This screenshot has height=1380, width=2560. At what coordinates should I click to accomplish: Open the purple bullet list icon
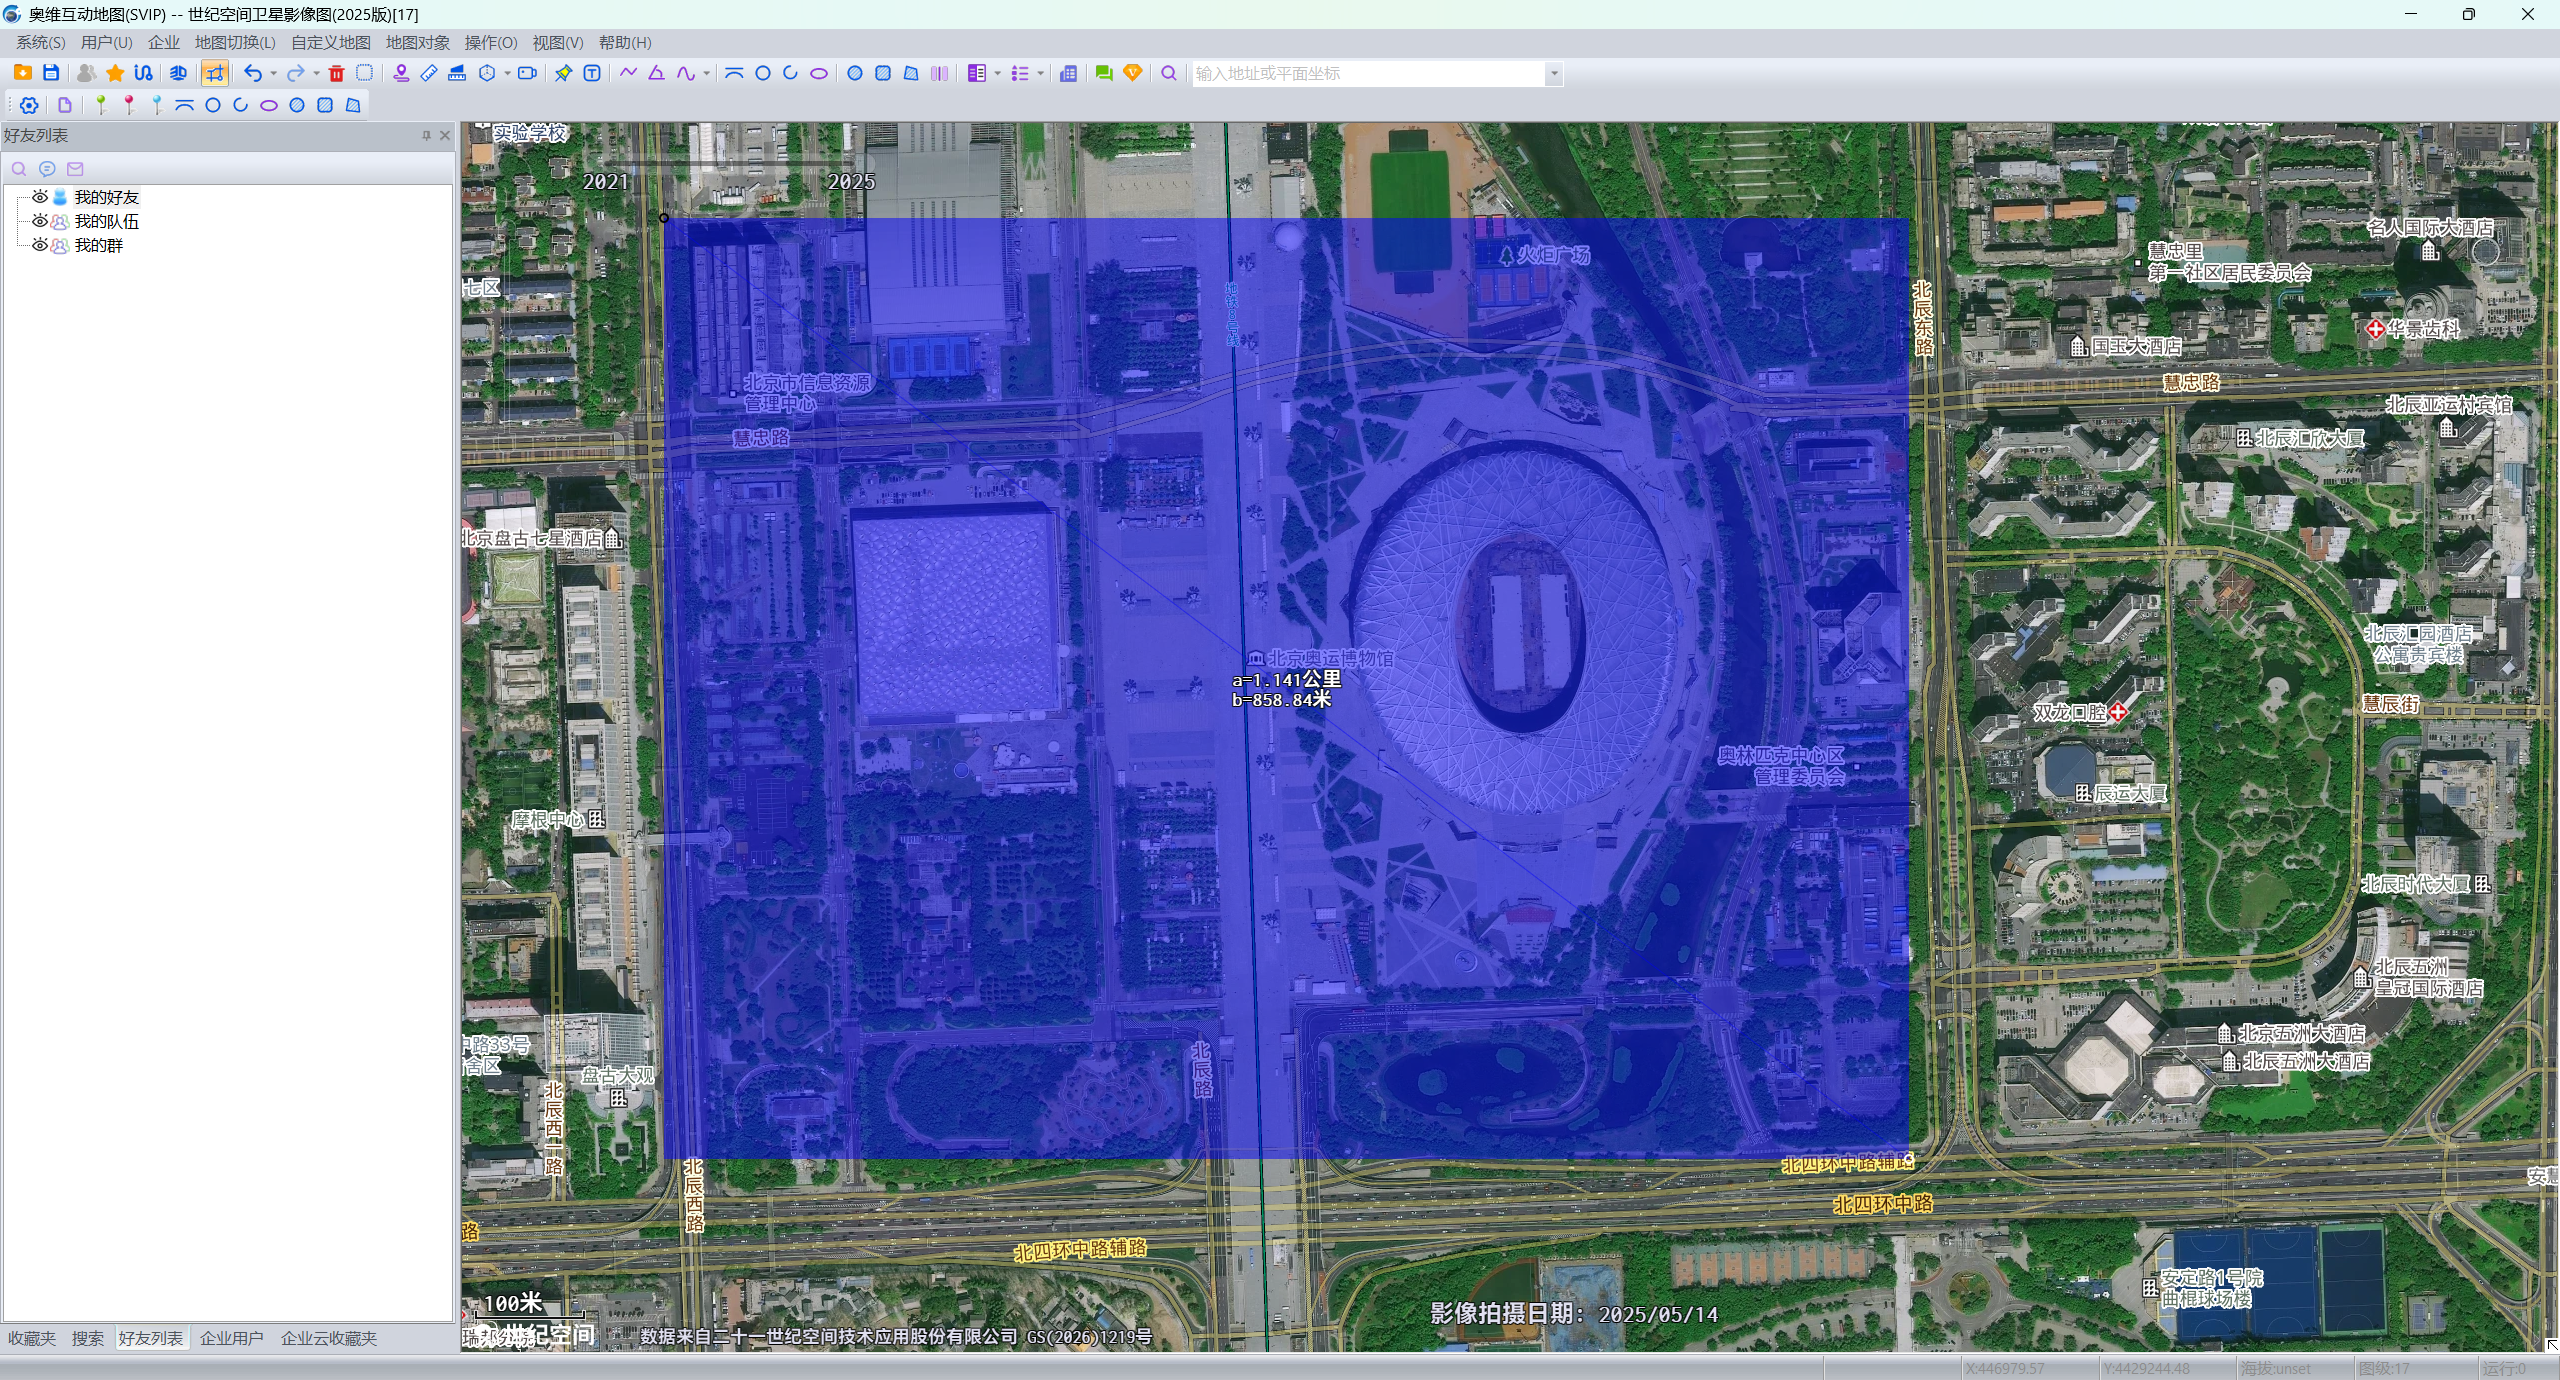pyautogui.click(x=1020, y=73)
